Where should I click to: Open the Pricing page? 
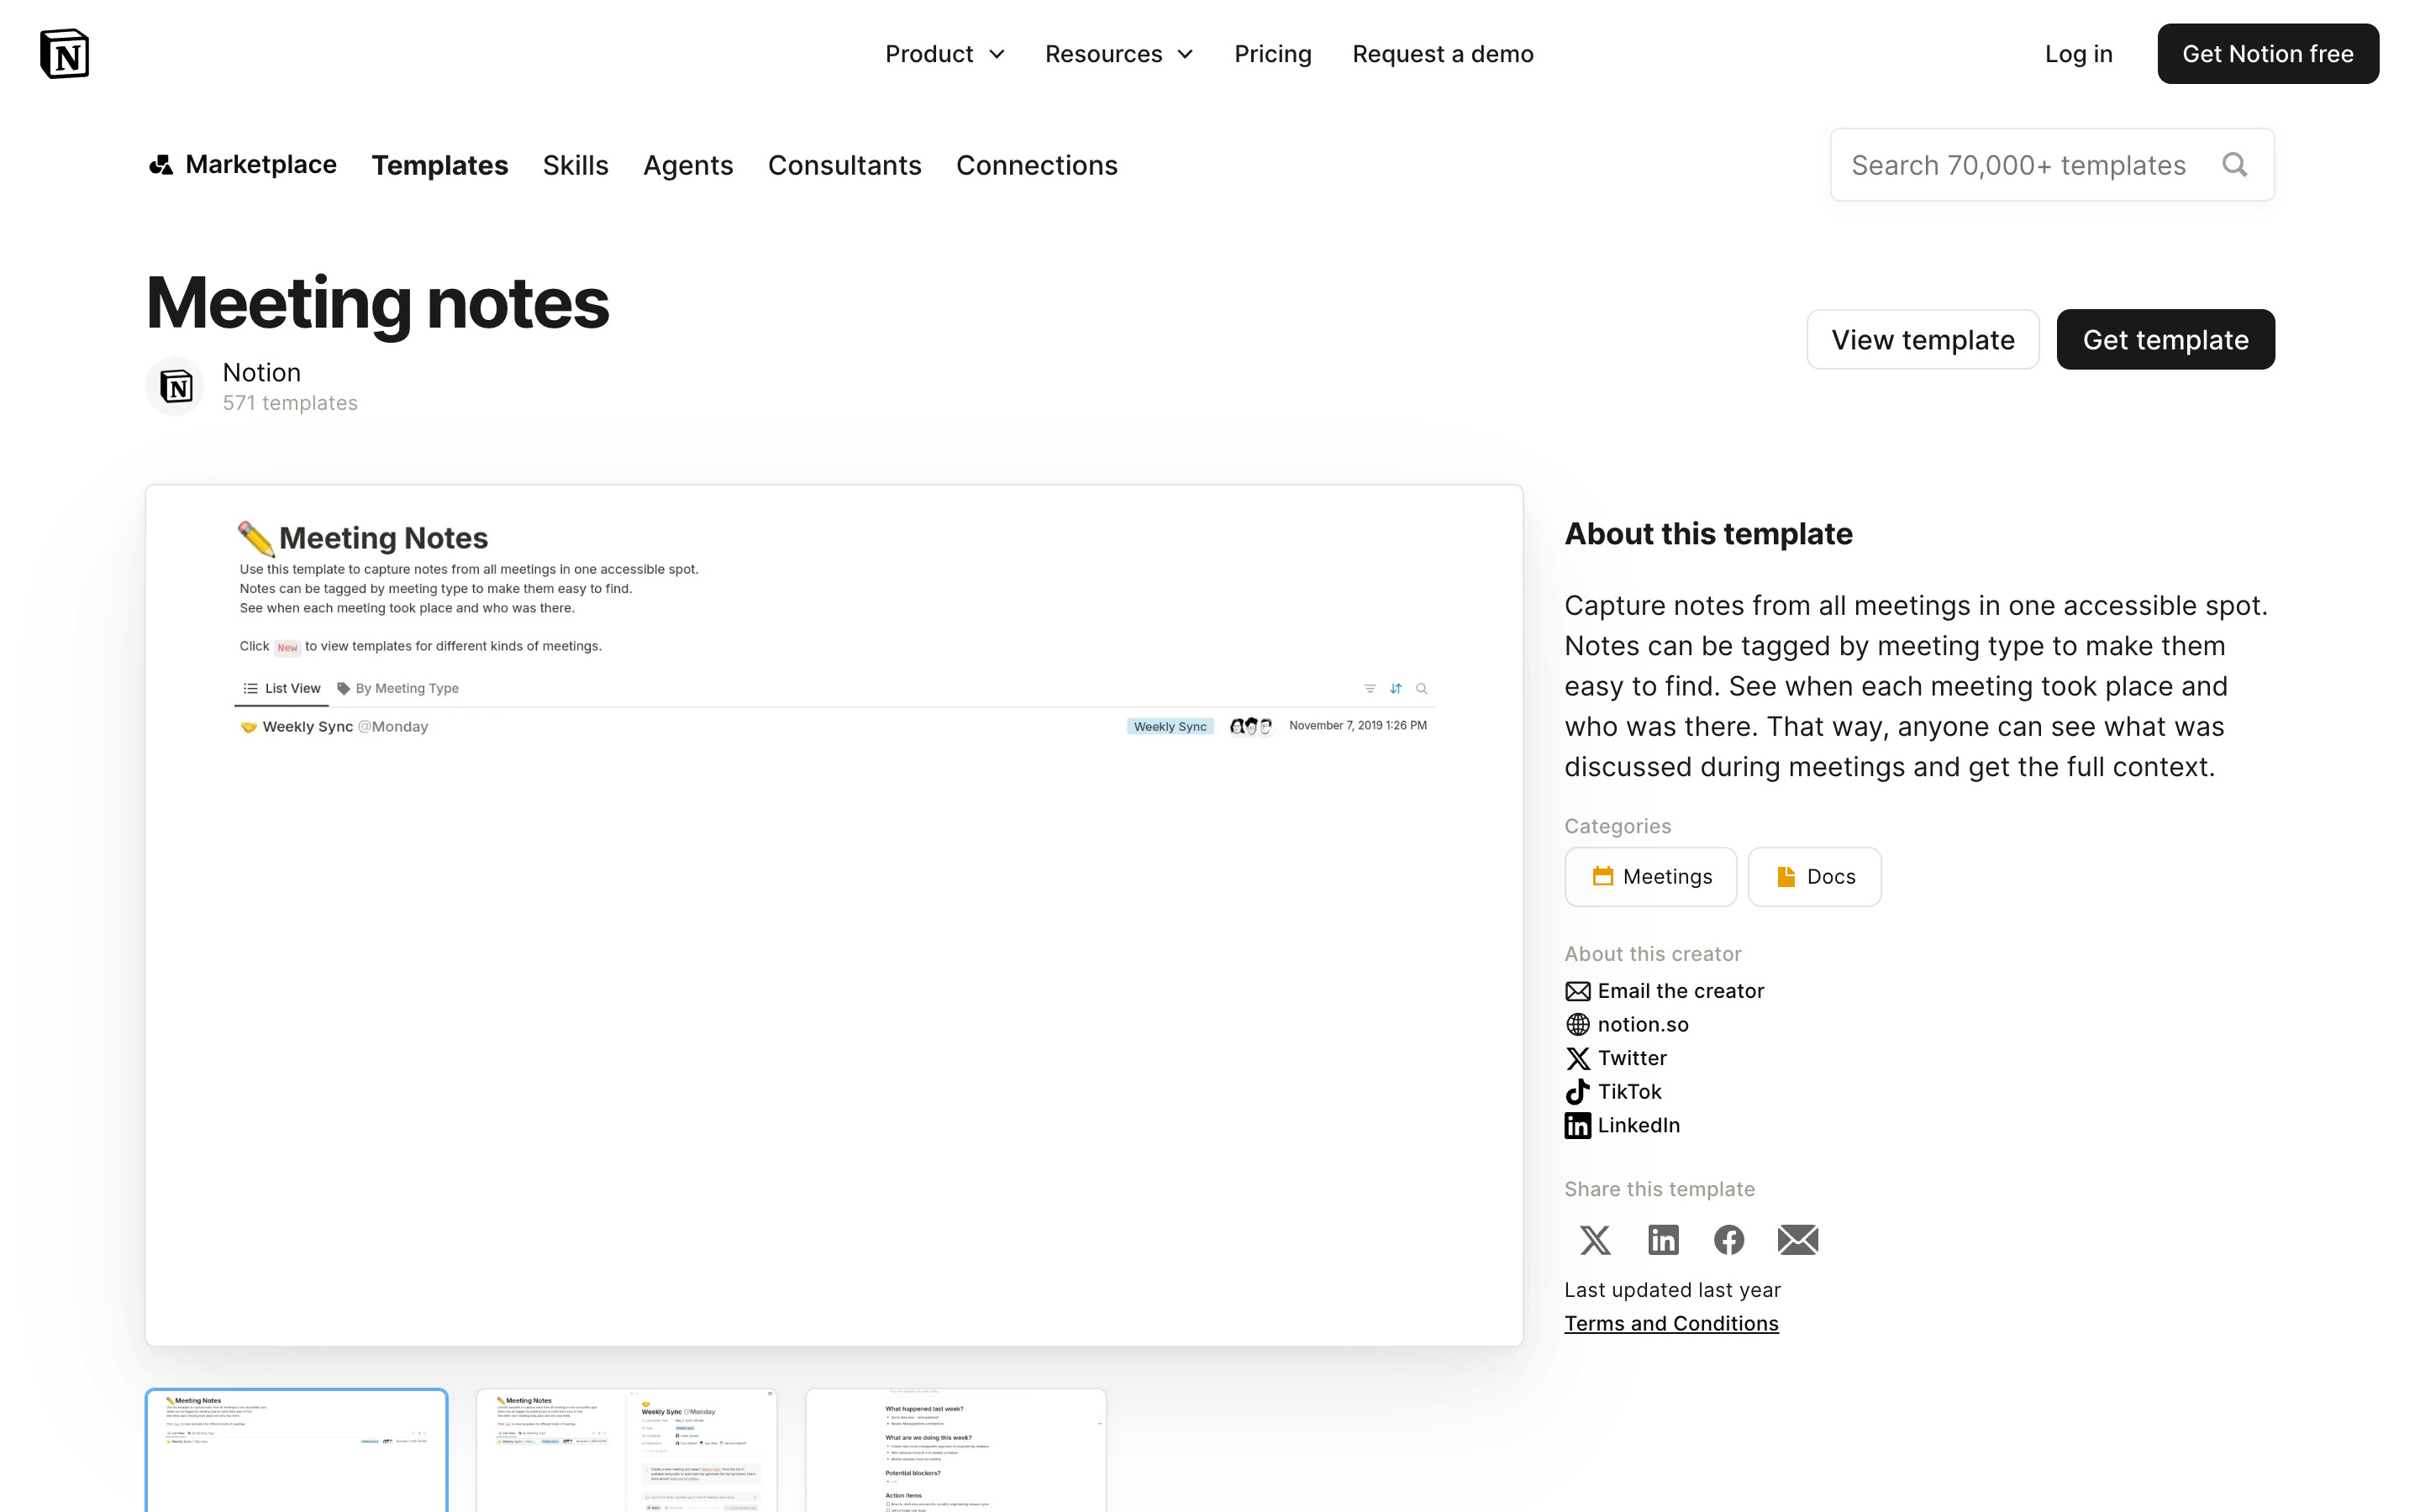[1272, 54]
